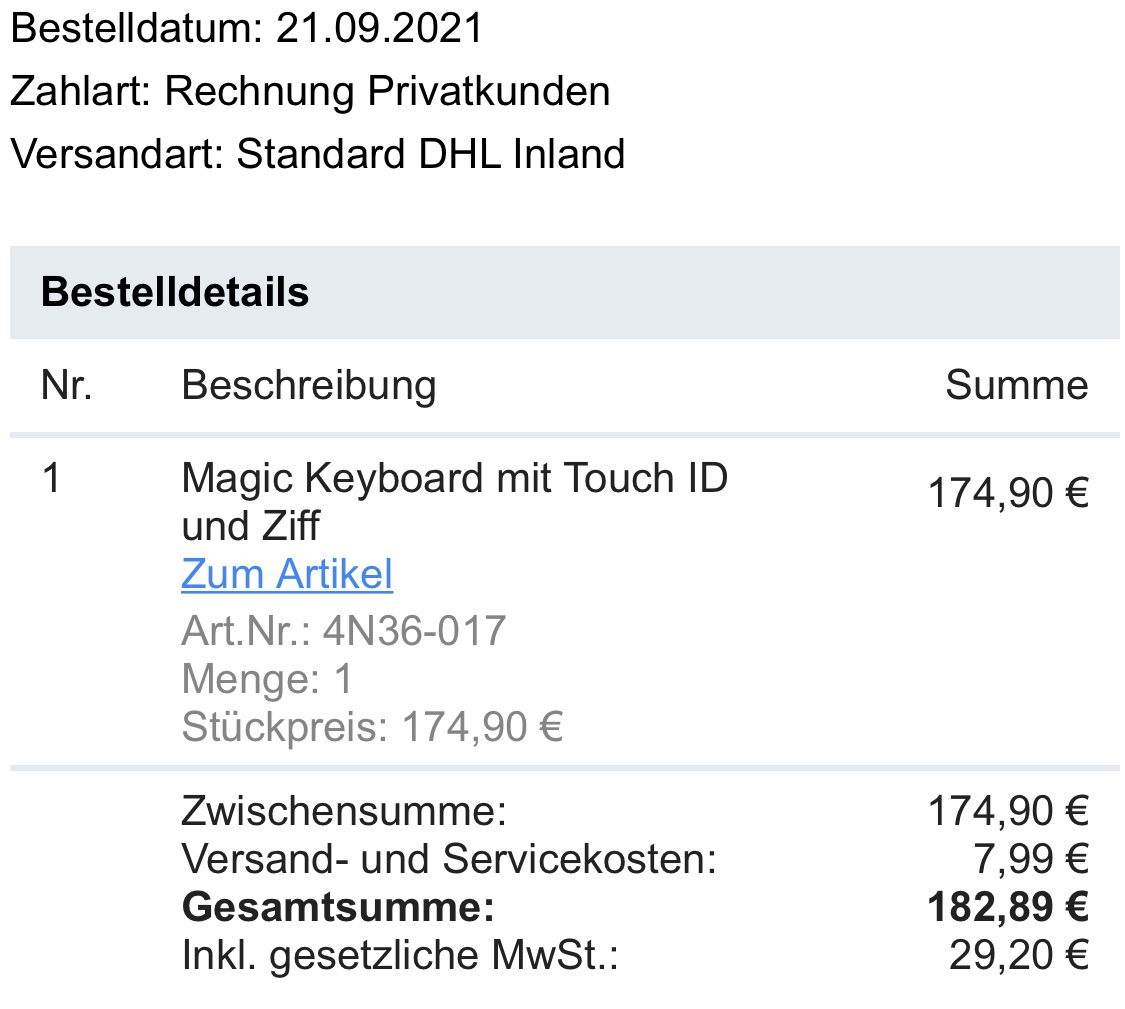
Task: Click item number 1 in Nr. column
Action: (52, 479)
